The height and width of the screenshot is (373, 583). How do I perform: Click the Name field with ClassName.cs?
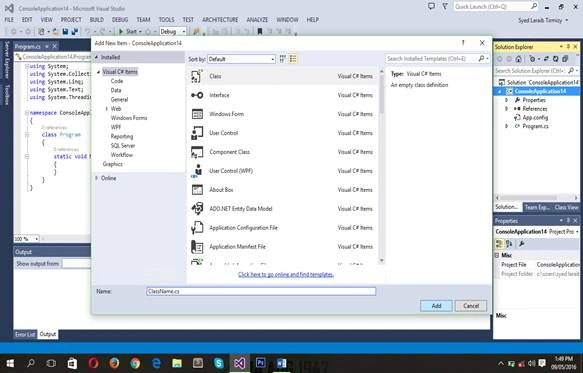coord(261,291)
